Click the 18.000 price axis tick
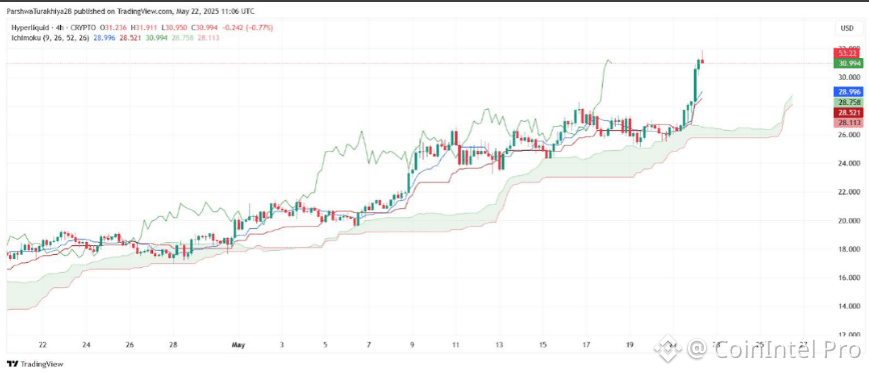Viewport: 869px width, 374px height. [x=848, y=249]
